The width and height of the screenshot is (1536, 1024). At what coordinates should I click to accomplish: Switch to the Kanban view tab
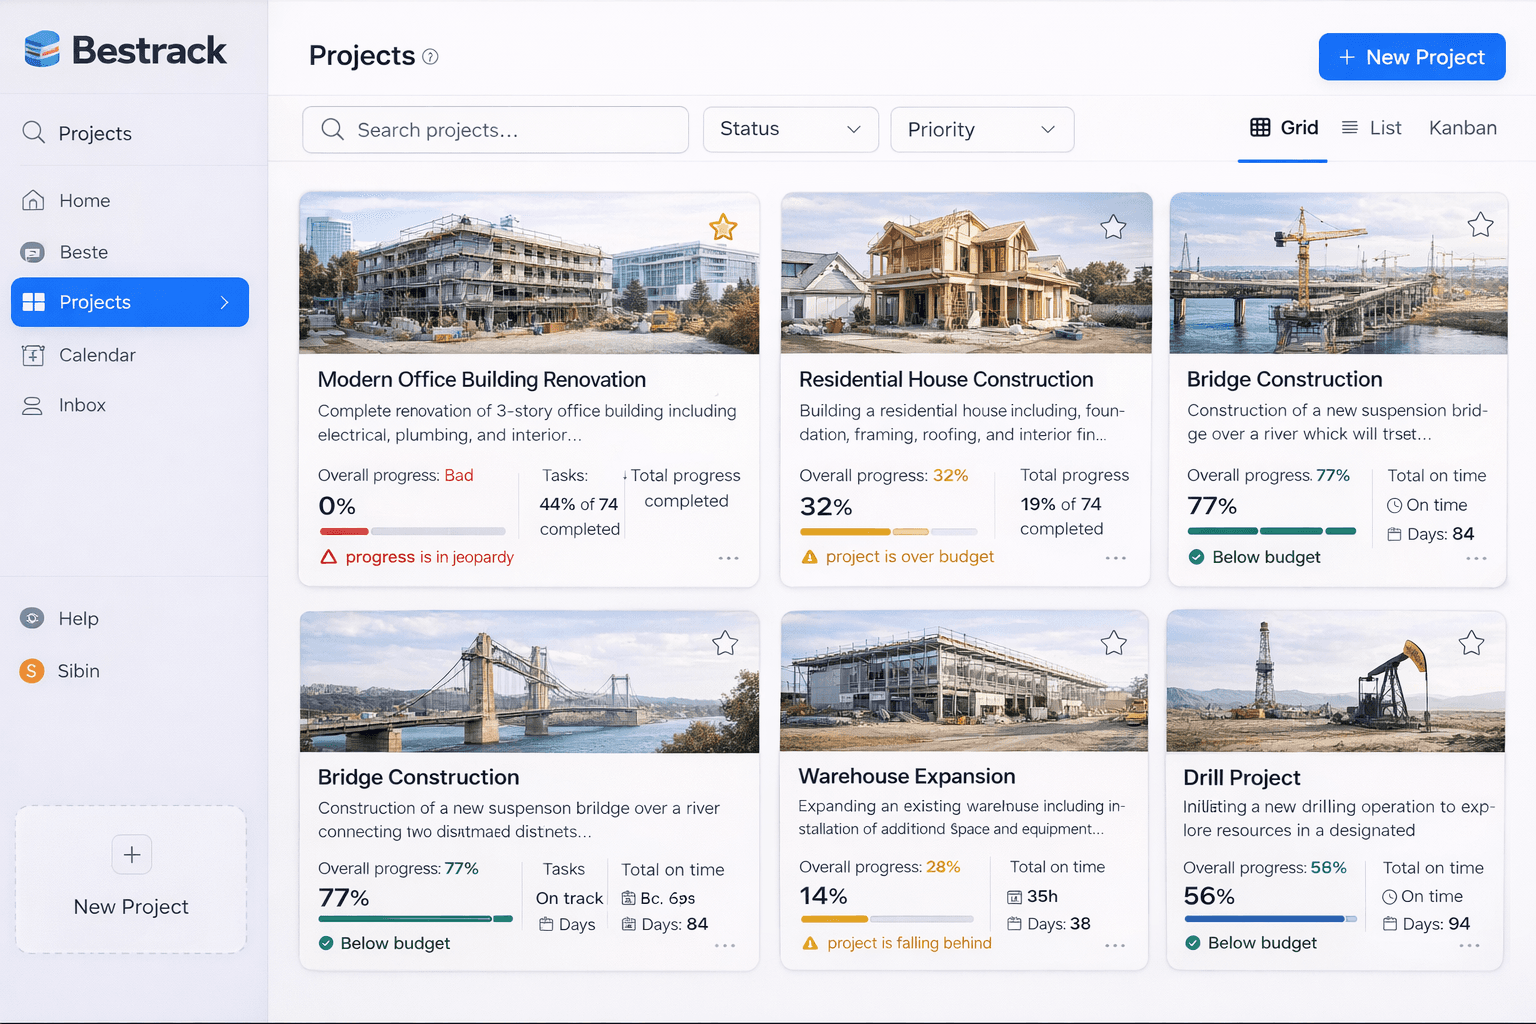pos(1462,128)
